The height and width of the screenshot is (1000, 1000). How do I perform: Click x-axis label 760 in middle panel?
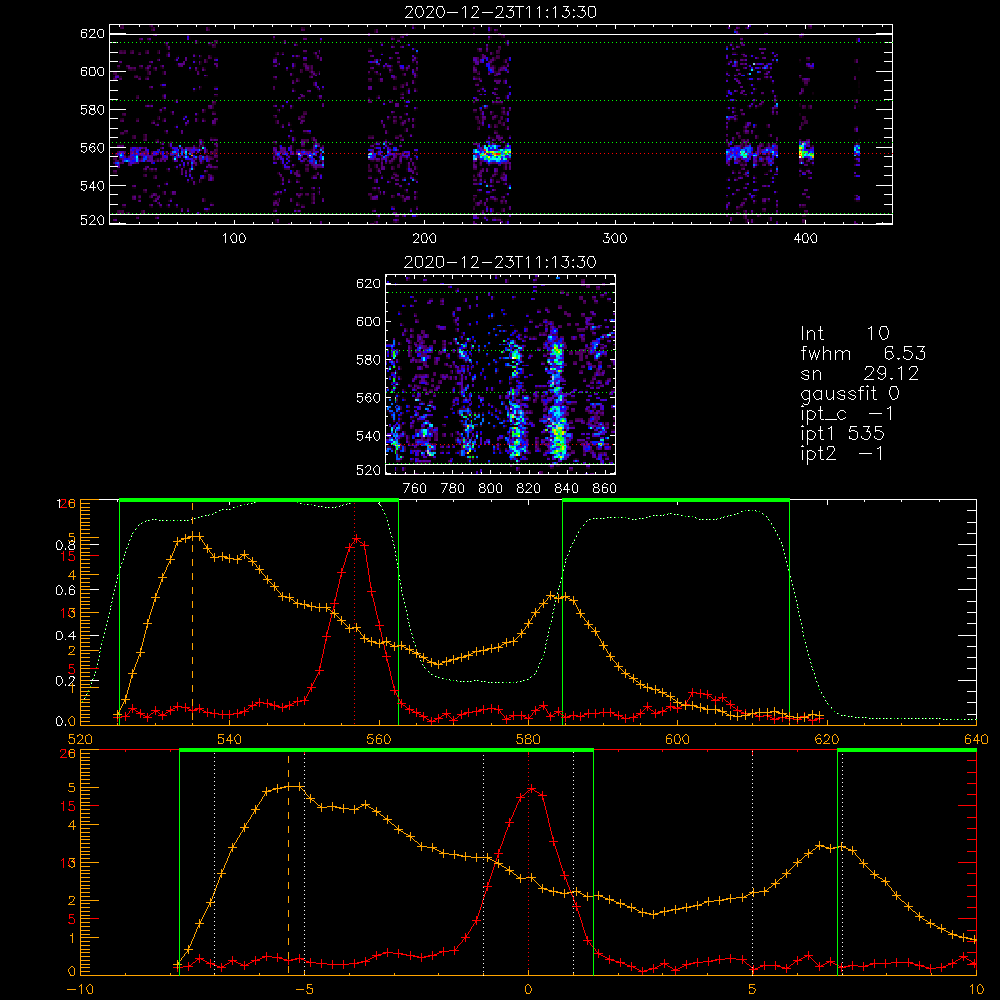pyautogui.click(x=415, y=489)
